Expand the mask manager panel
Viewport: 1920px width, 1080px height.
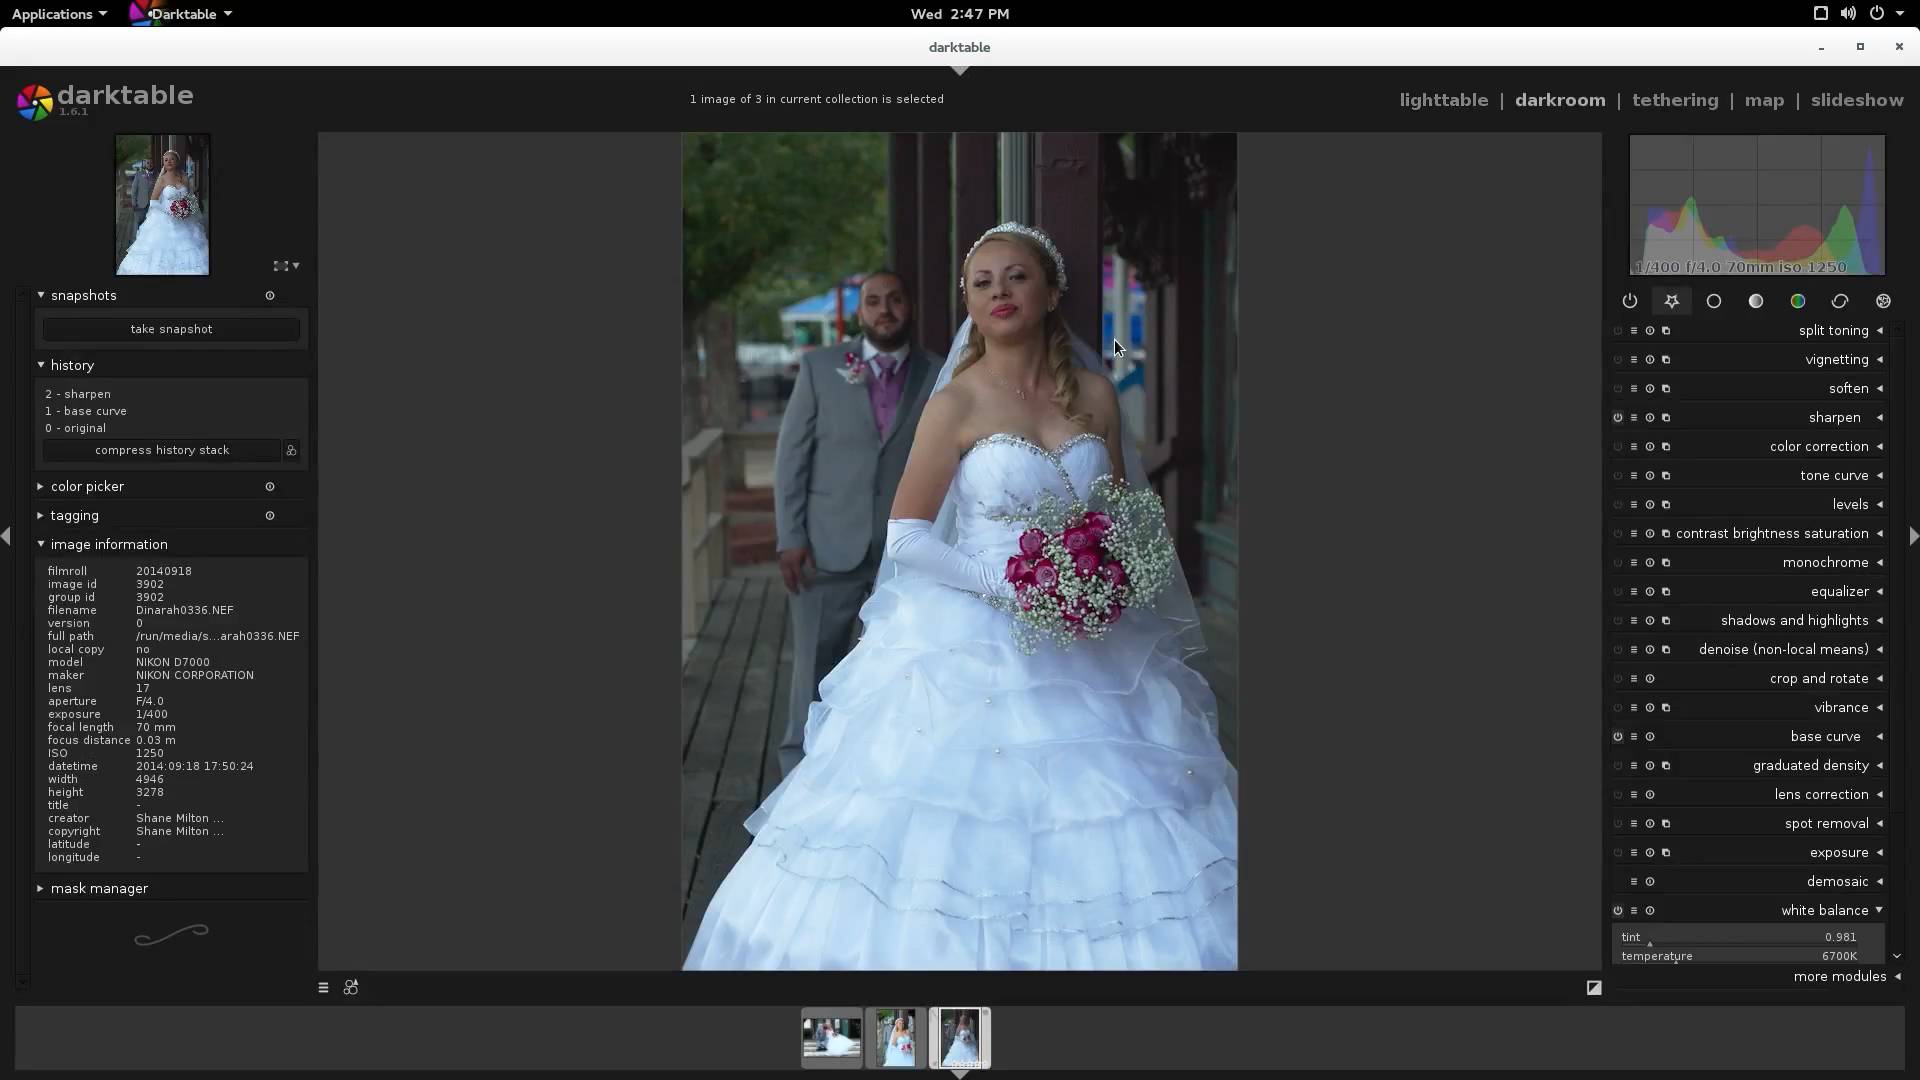(x=99, y=888)
